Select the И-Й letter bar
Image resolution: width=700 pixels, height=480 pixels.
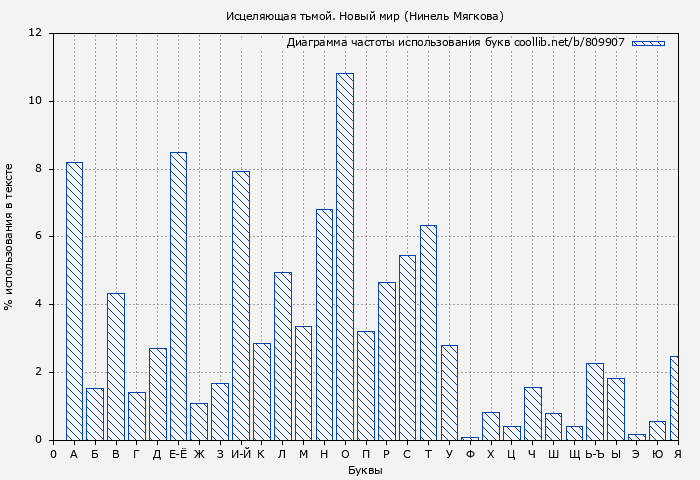[x=240, y=305]
